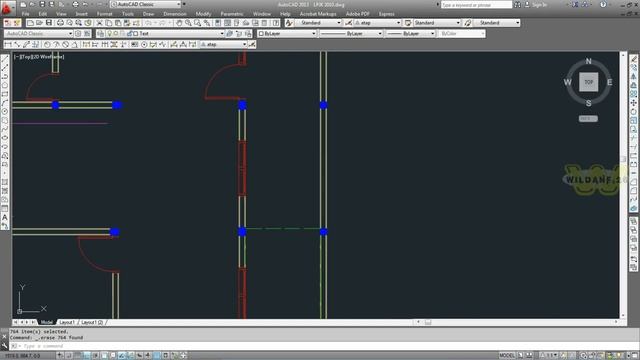Click the New drawing icon in Standard toolbar
The image size is (640, 360).
(30, 23)
